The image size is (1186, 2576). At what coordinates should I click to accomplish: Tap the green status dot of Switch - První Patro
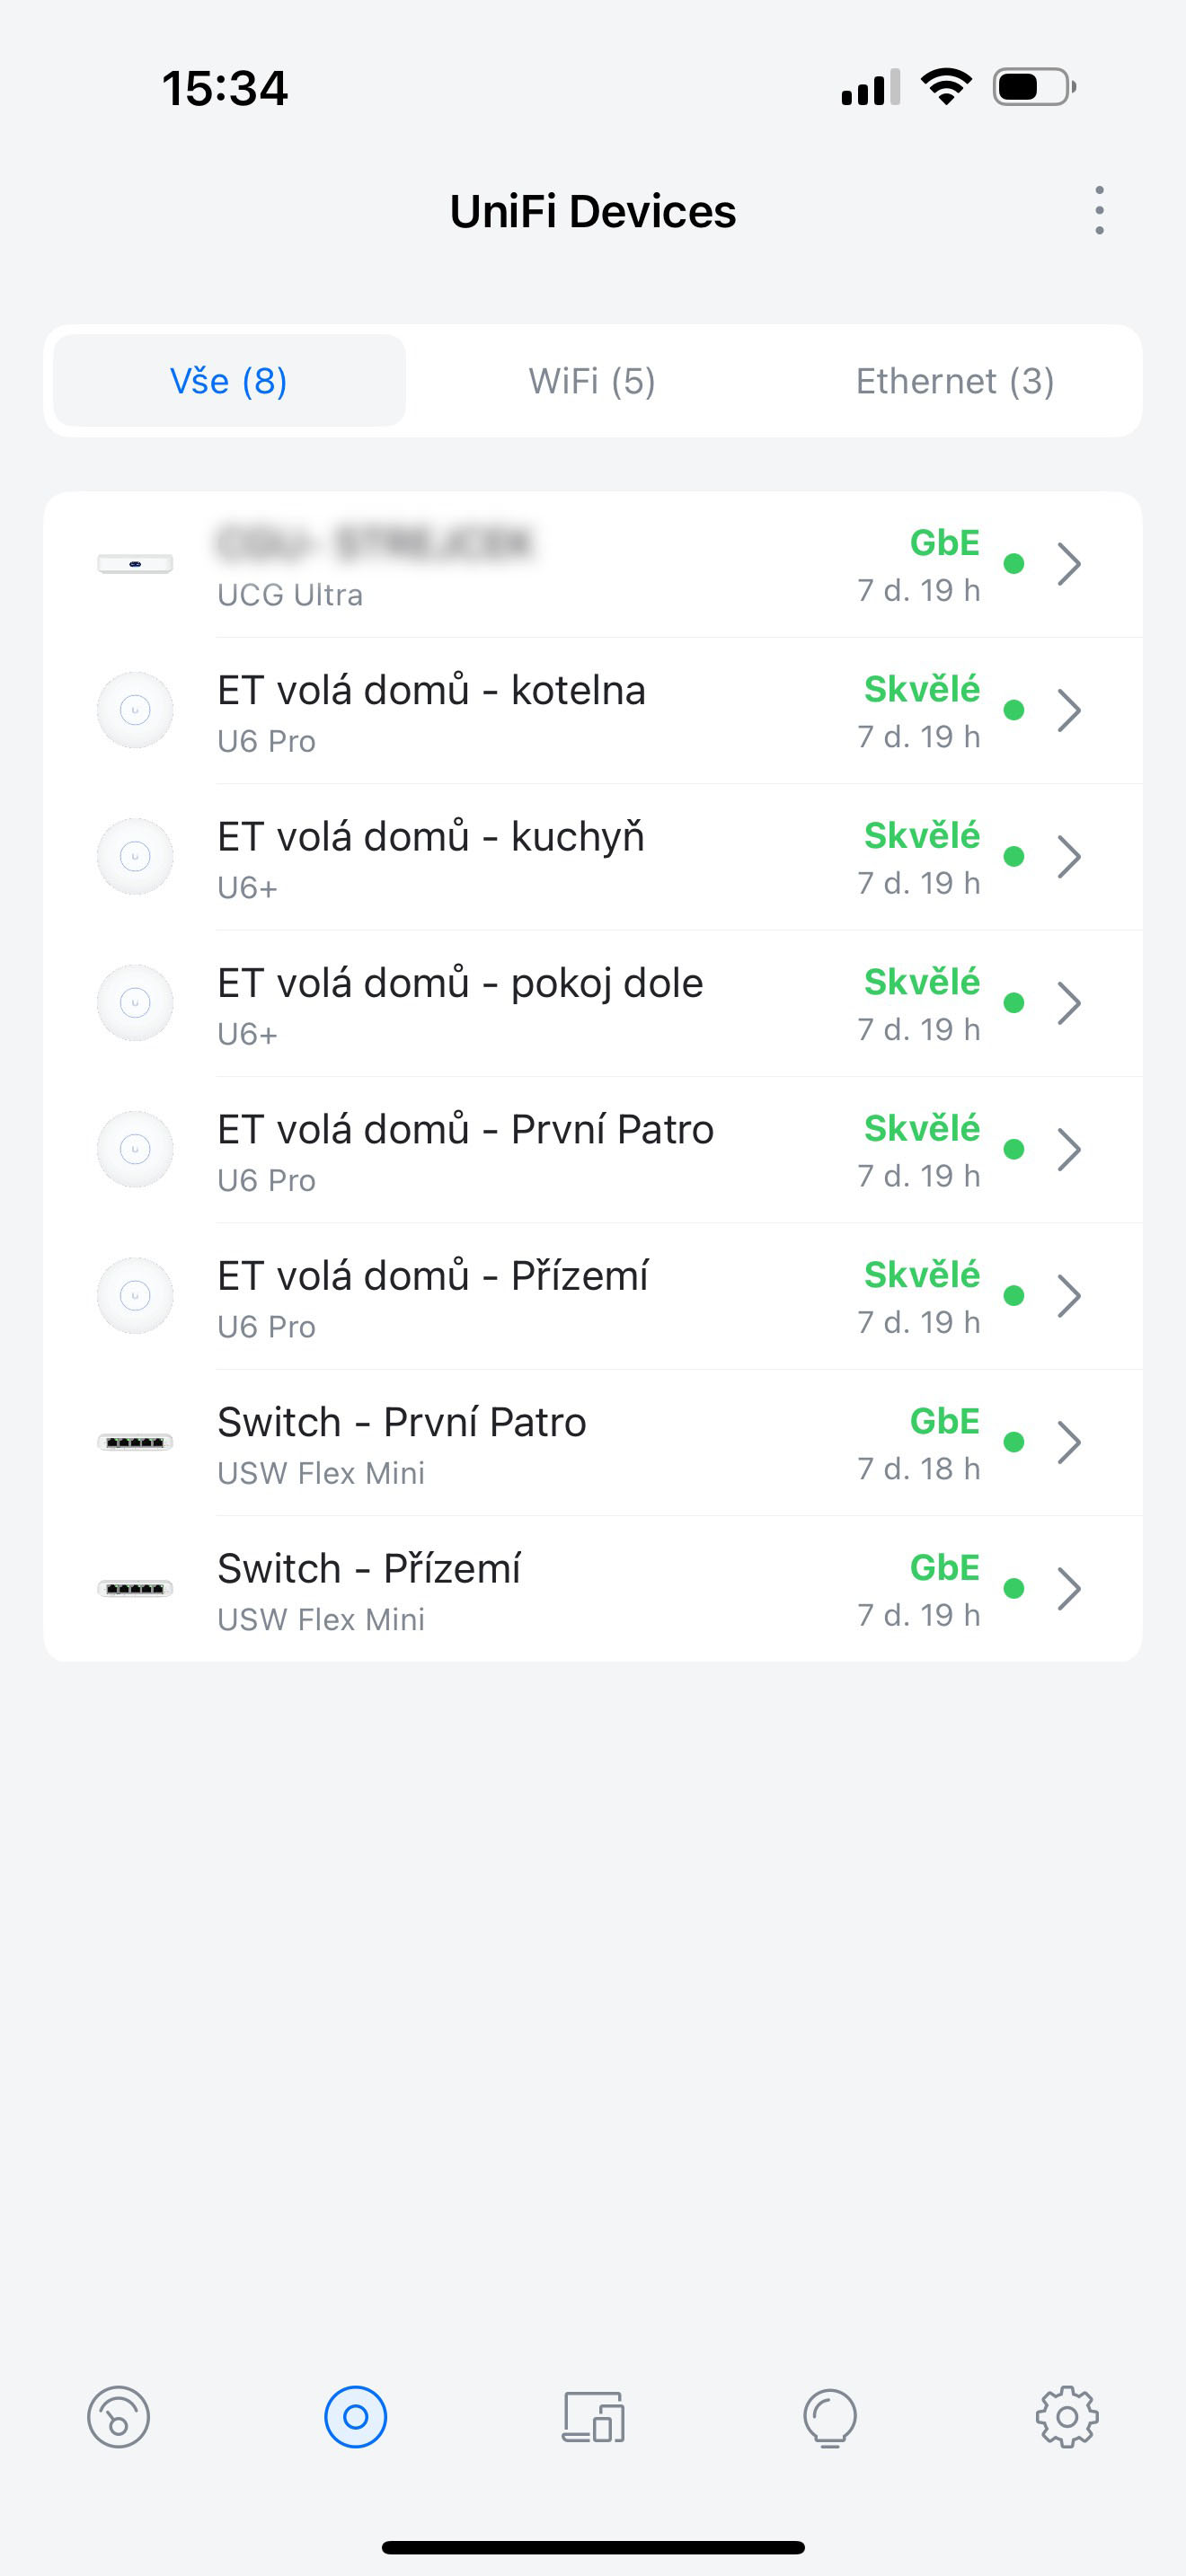[x=1014, y=1442]
